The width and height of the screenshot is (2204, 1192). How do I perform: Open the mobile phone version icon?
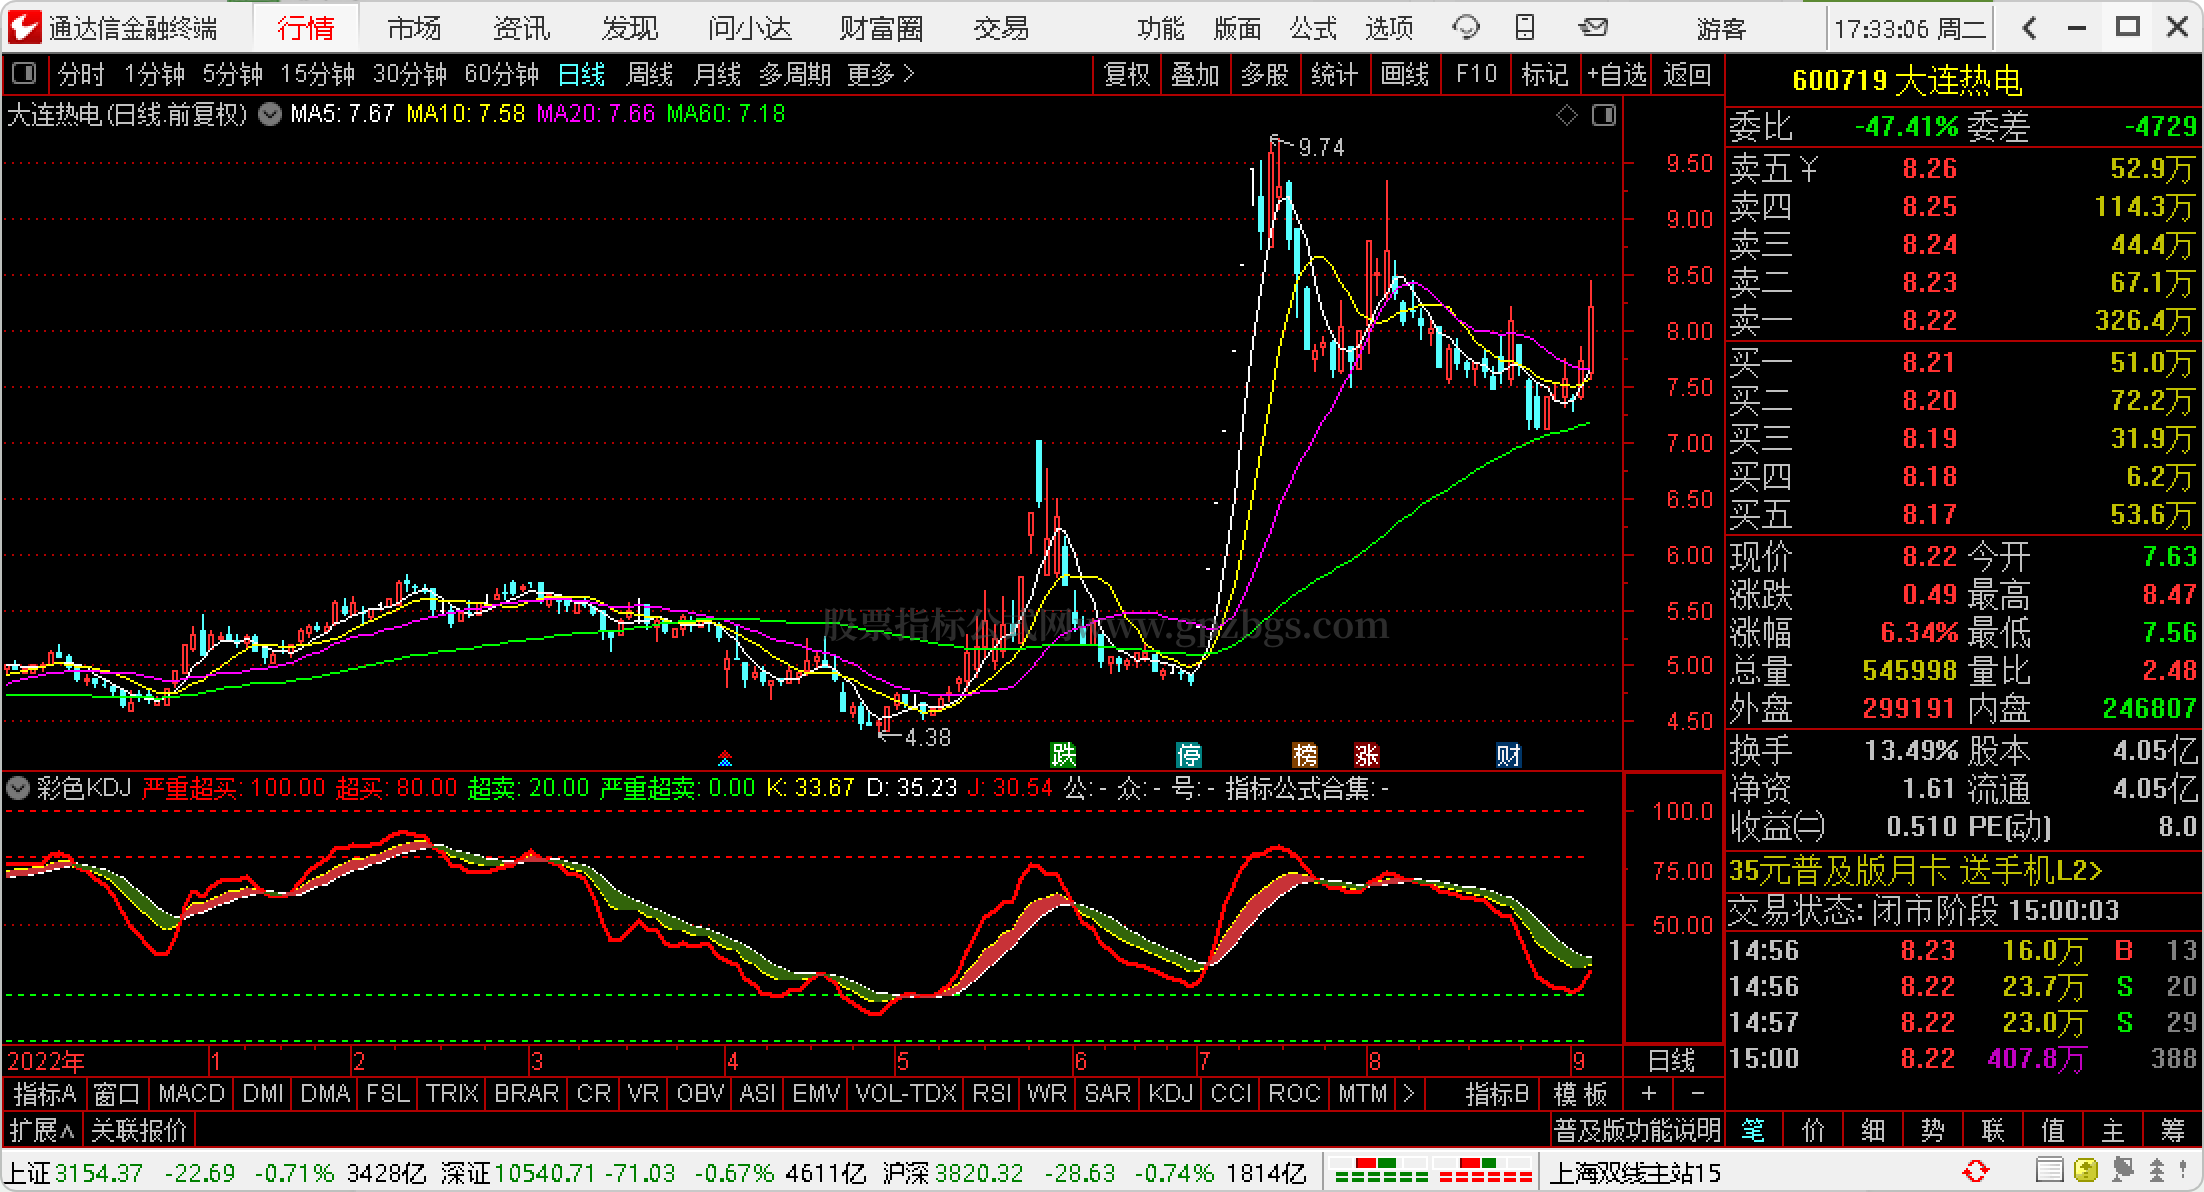[1525, 28]
